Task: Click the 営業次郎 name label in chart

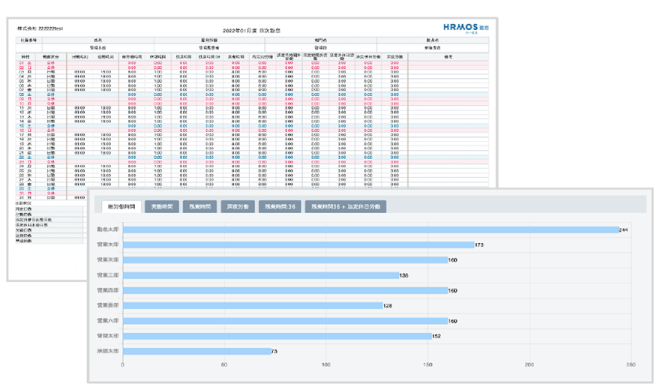Action: (108, 260)
